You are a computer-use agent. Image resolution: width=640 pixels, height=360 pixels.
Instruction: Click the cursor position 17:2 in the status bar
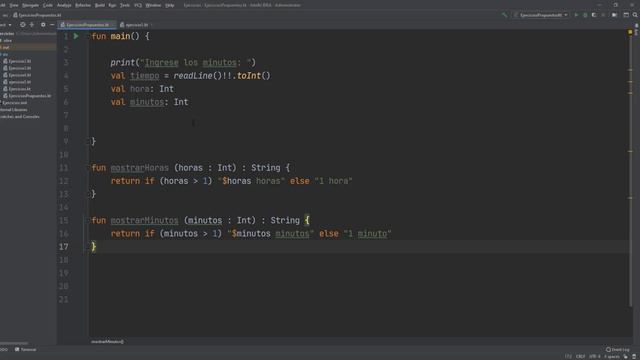pyautogui.click(x=568, y=356)
